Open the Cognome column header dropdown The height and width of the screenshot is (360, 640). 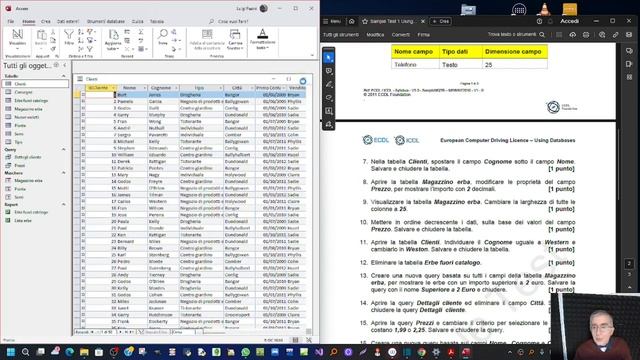(x=176, y=88)
